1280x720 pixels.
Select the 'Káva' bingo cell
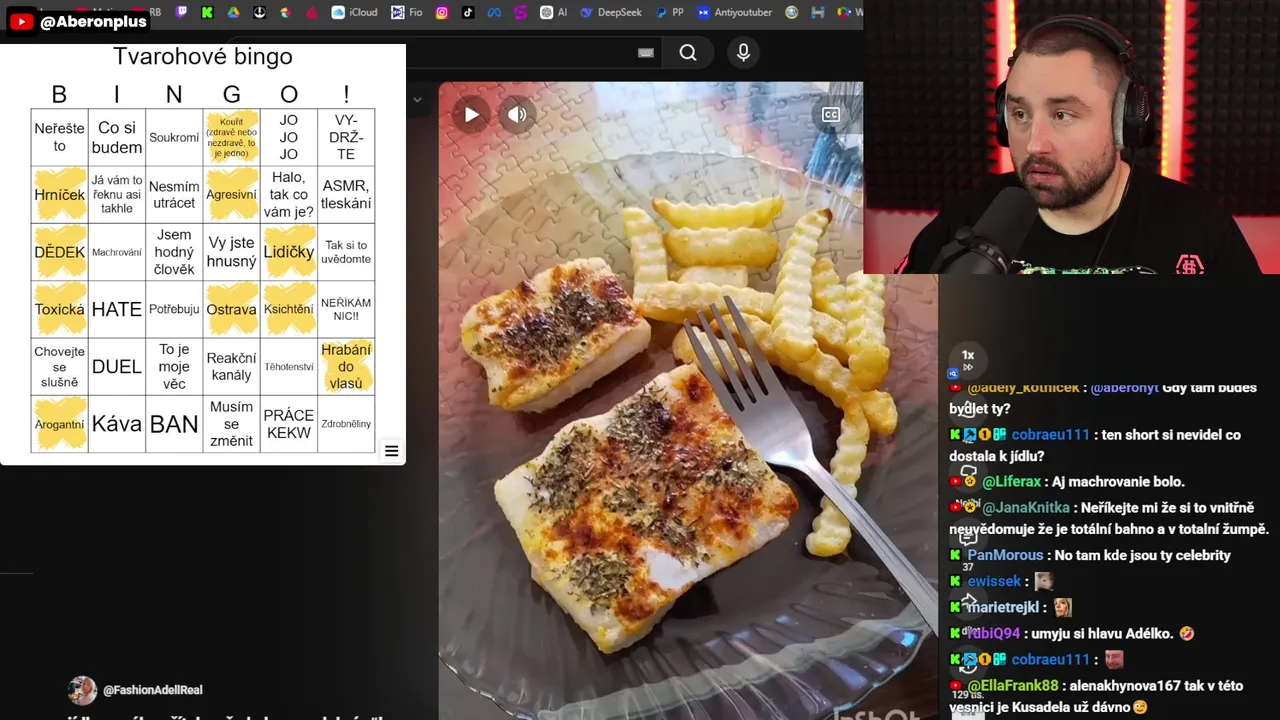tap(117, 424)
